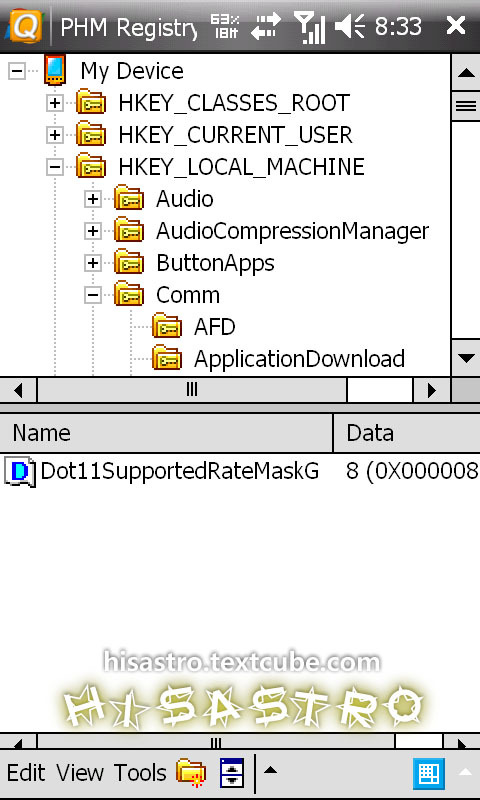Click the HKEY_CURRENT_USER folder icon
This screenshot has width=480, height=800.
coord(91,135)
